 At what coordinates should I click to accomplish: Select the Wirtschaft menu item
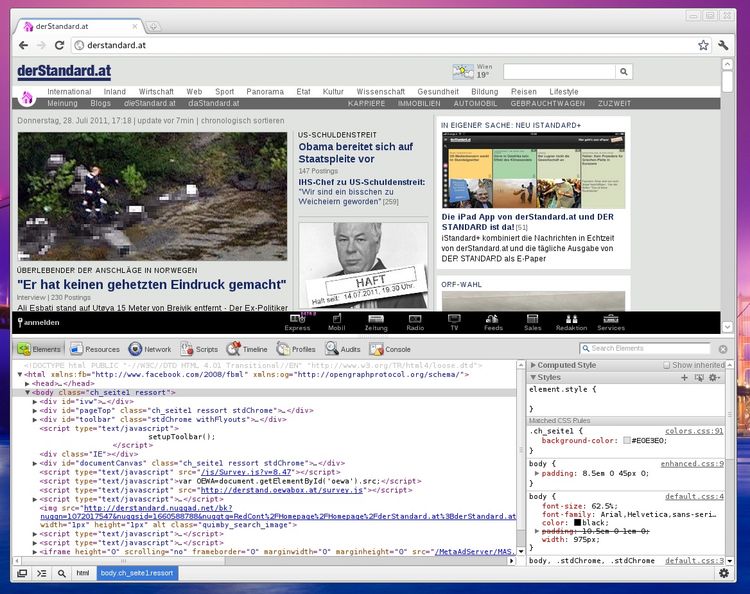[x=156, y=91]
